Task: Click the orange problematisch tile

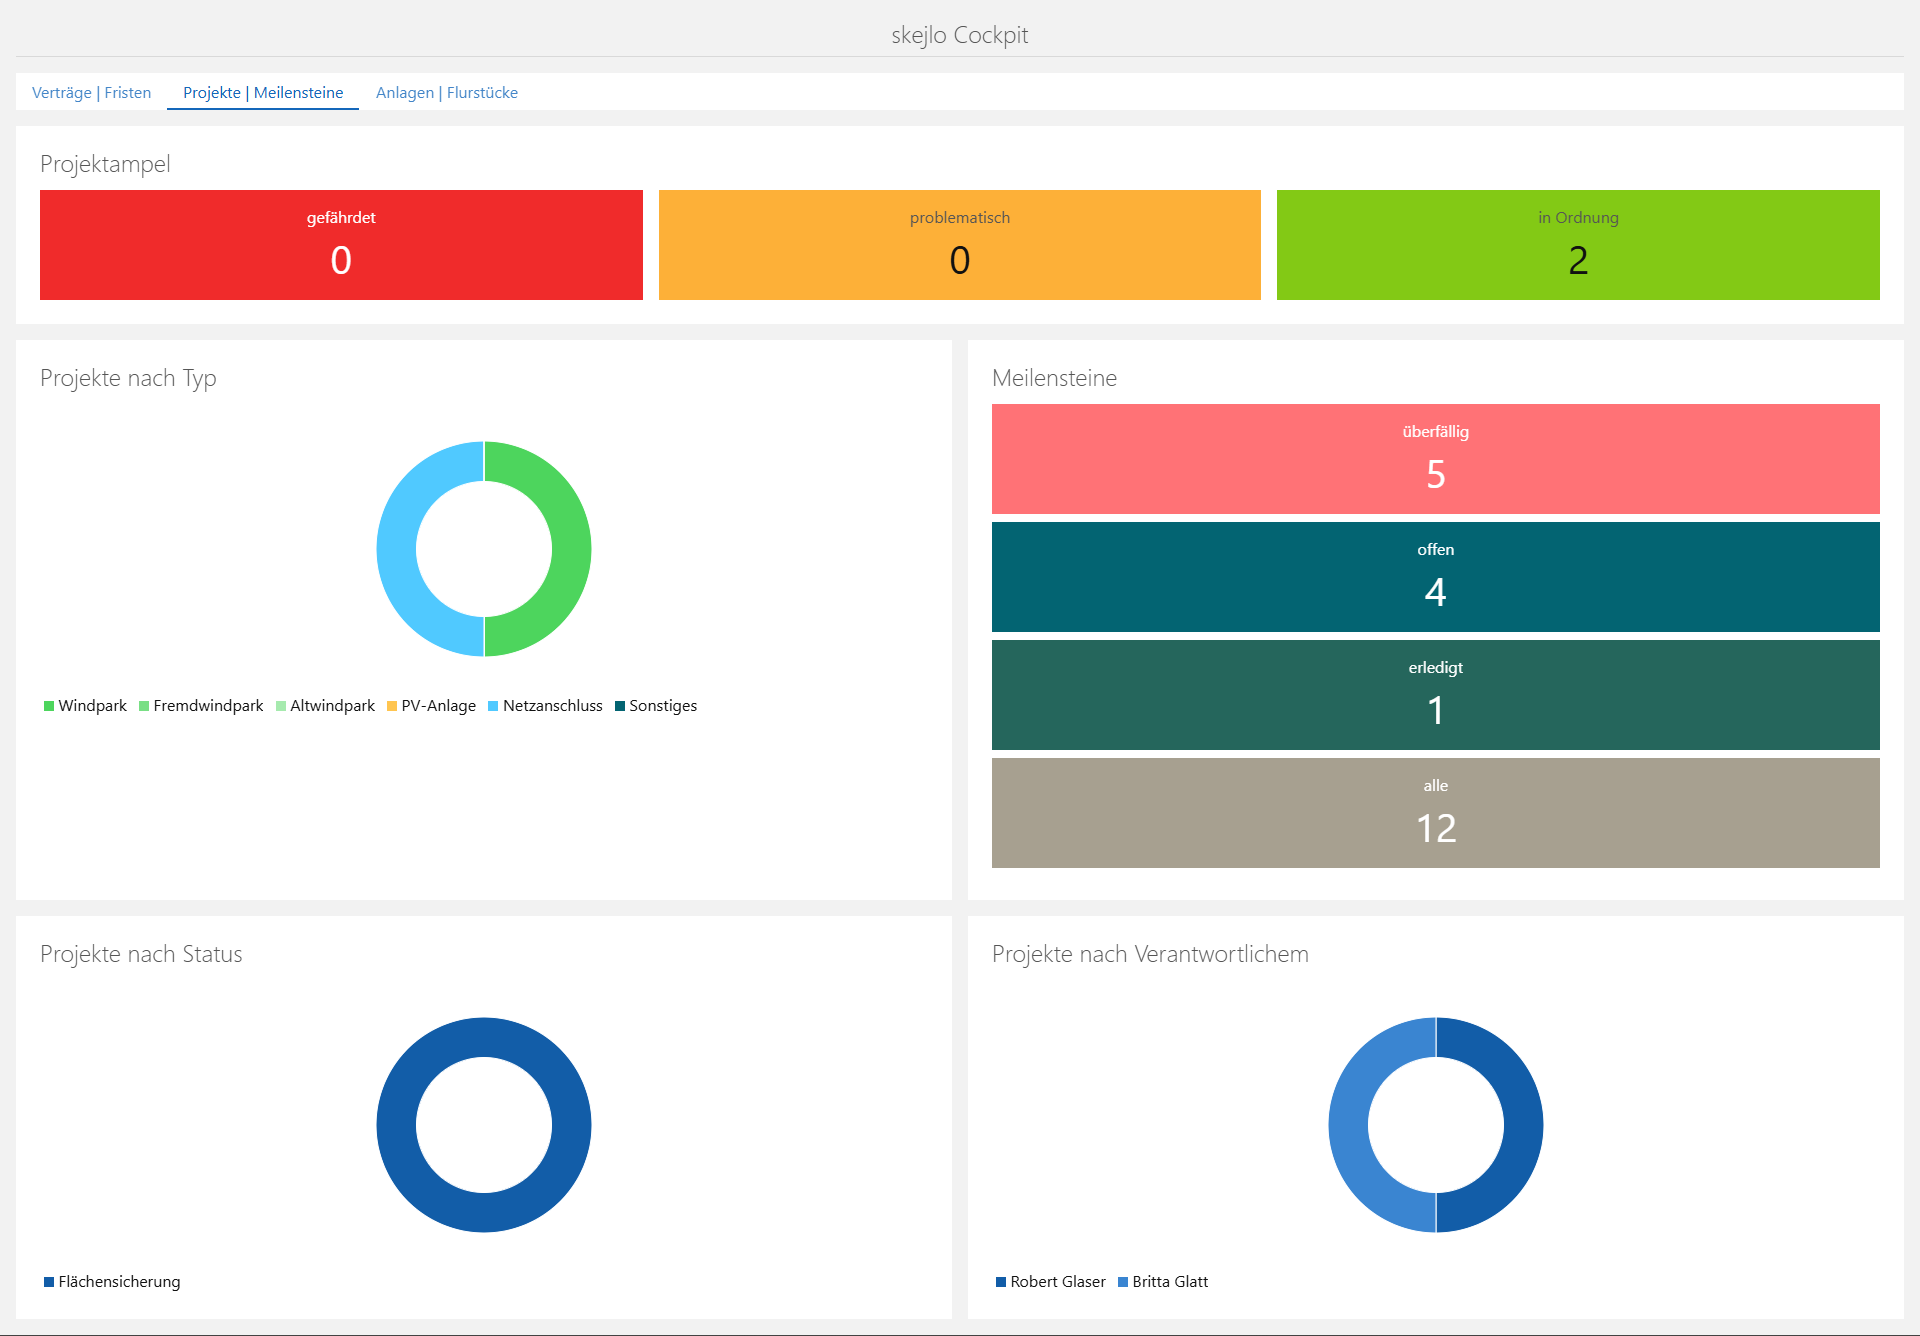Action: (x=959, y=245)
